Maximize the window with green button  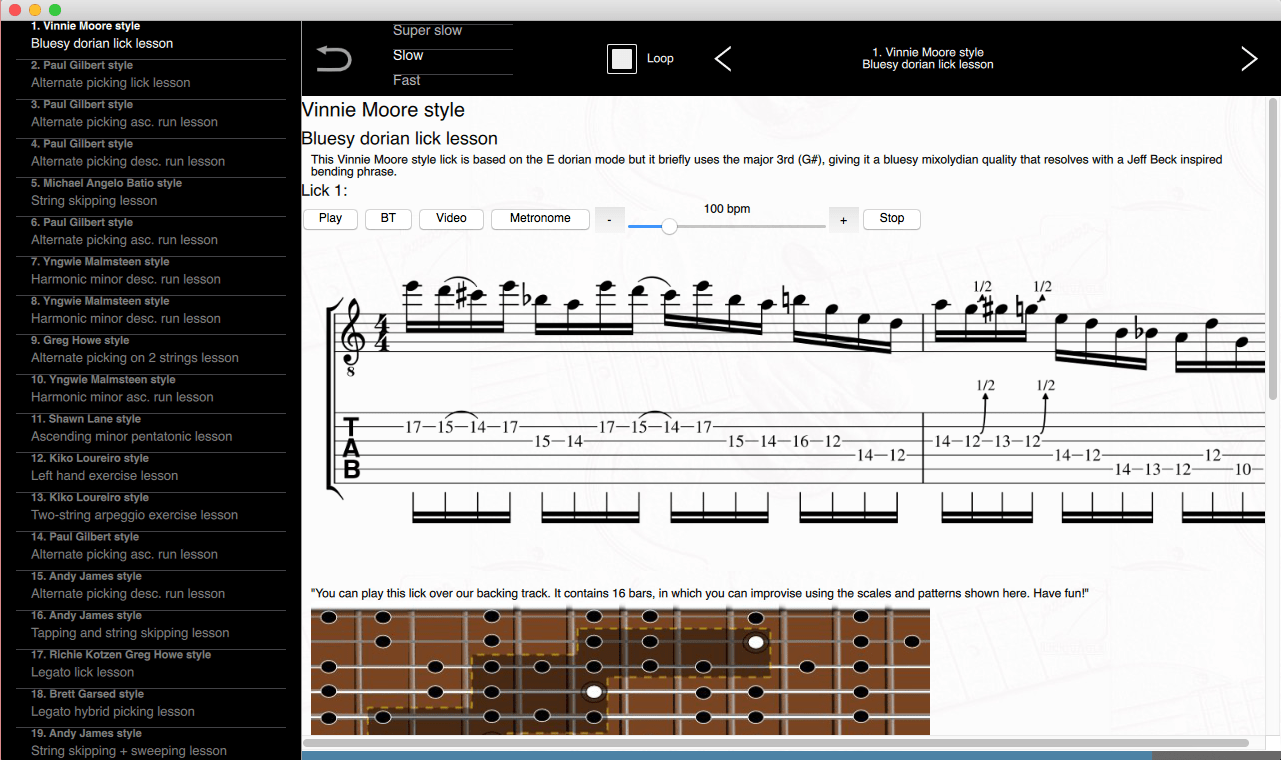[x=55, y=9]
